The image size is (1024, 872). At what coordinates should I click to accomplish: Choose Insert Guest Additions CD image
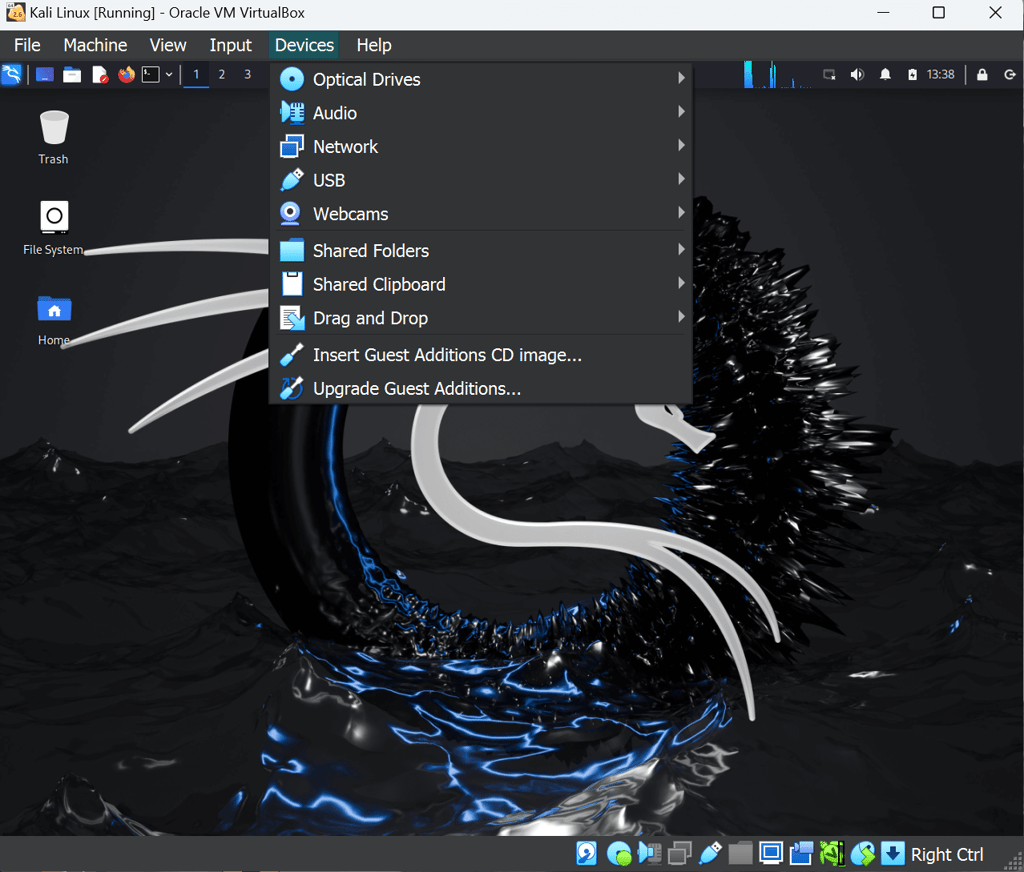[x=481, y=355]
